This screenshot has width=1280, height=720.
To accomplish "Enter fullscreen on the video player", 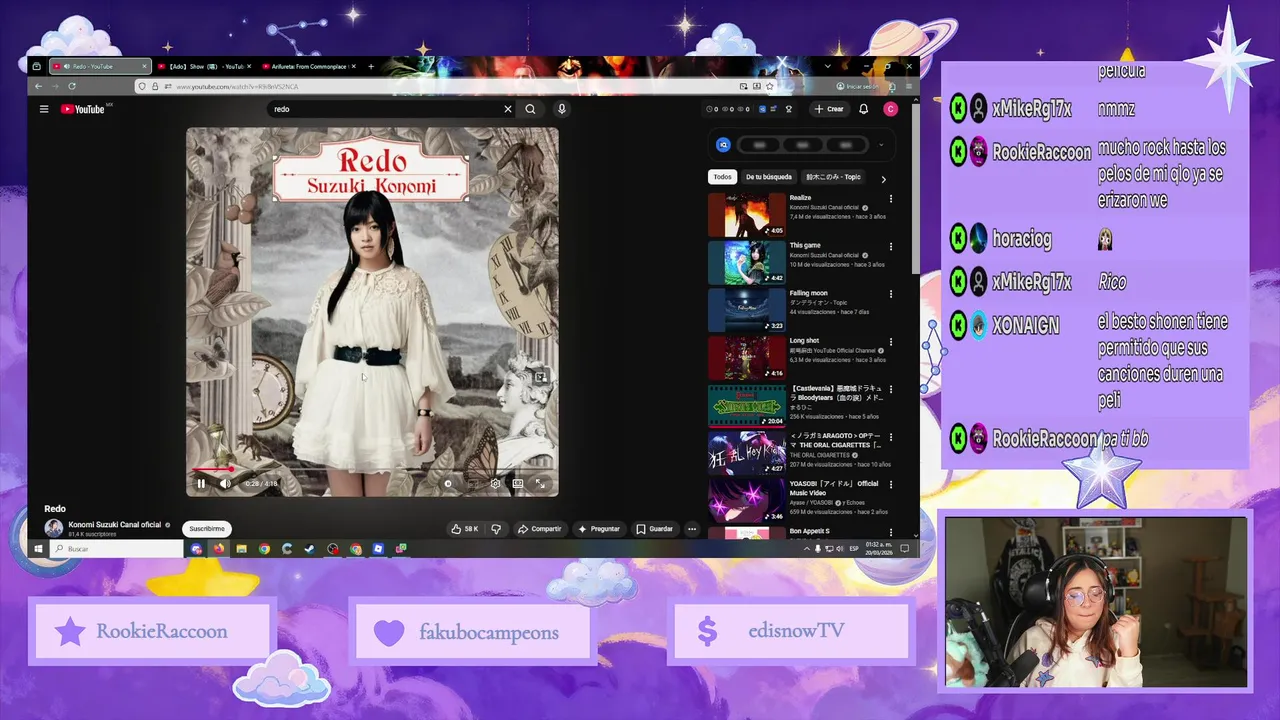I will 540,484.
